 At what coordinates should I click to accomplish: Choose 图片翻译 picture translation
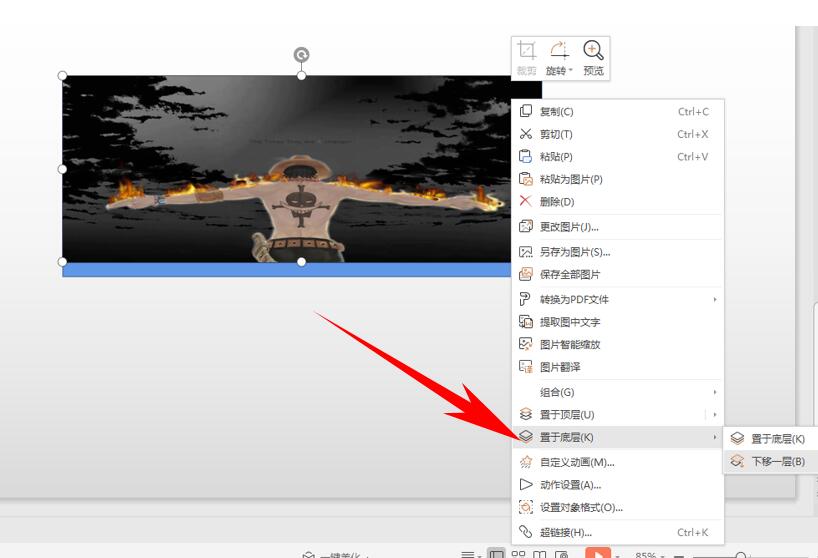(x=617, y=367)
